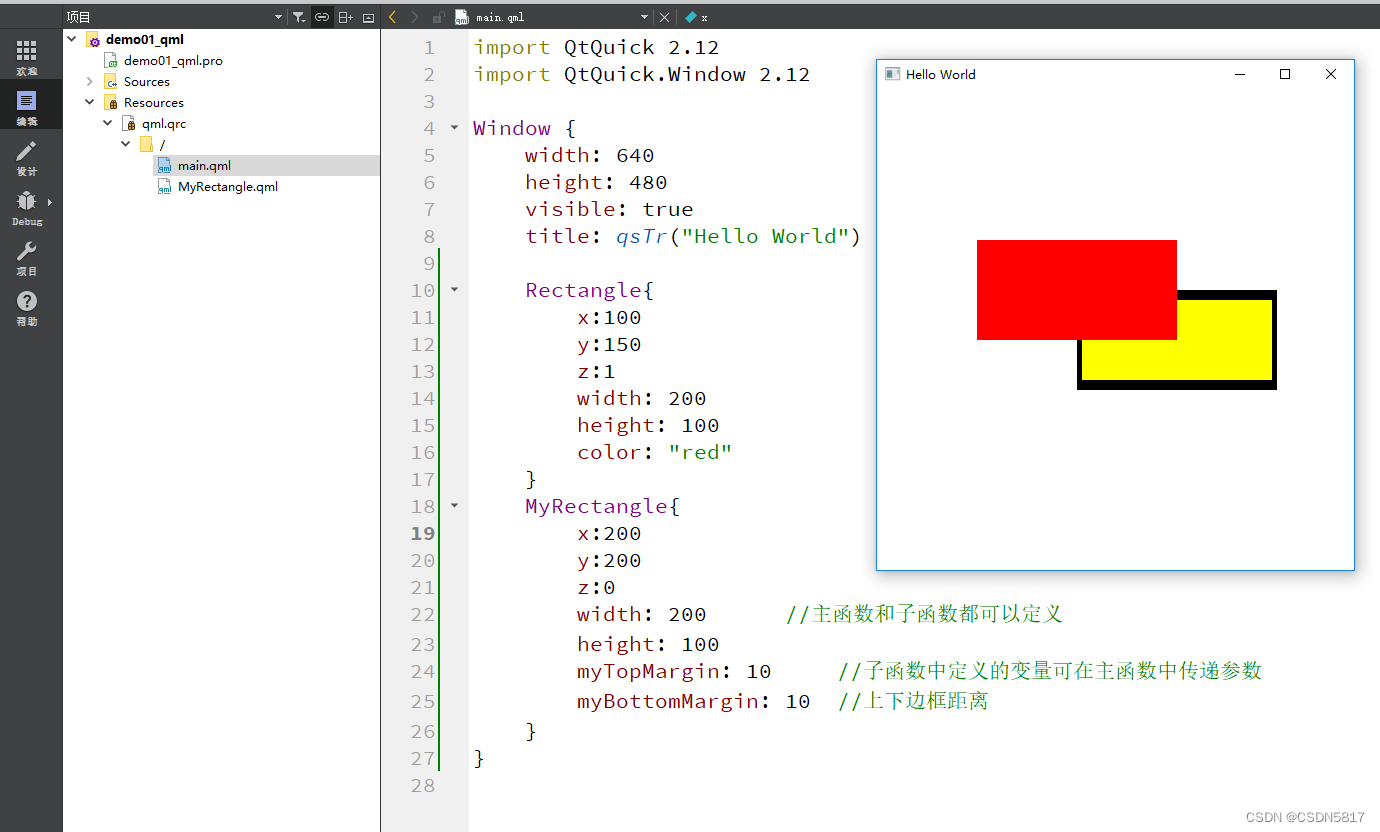1380x832 pixels.
Task: Go forward with the gray arrow
Action: [415, 17]
